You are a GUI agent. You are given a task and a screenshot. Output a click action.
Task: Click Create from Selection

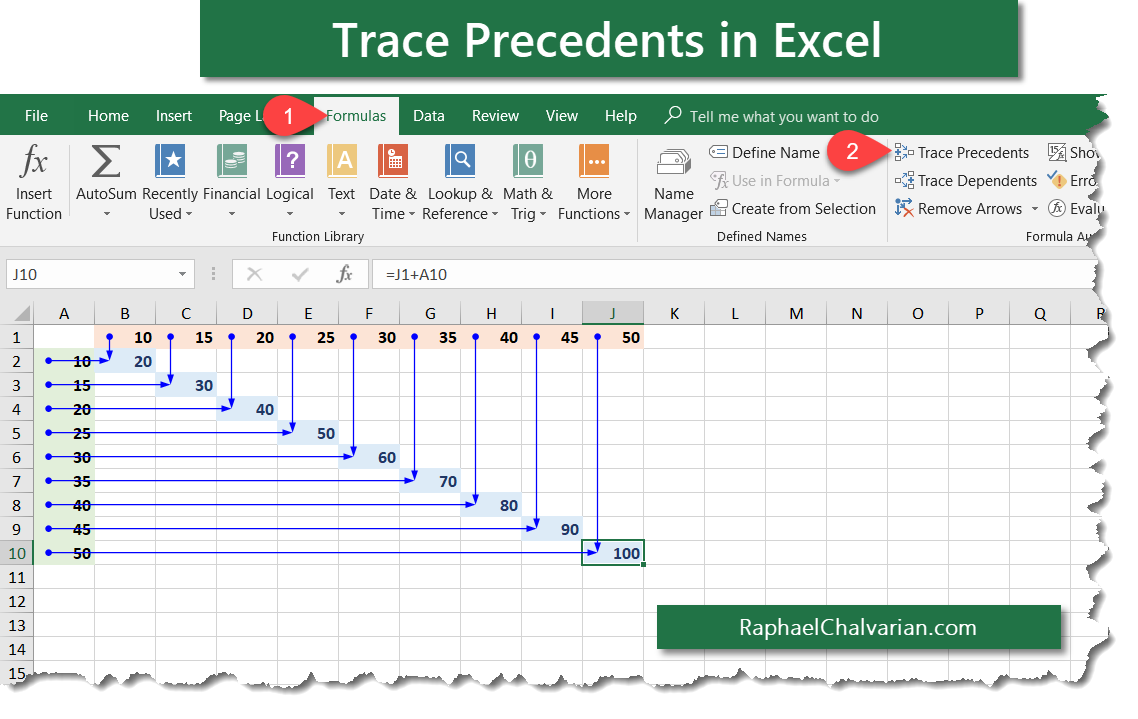[793, 209]
